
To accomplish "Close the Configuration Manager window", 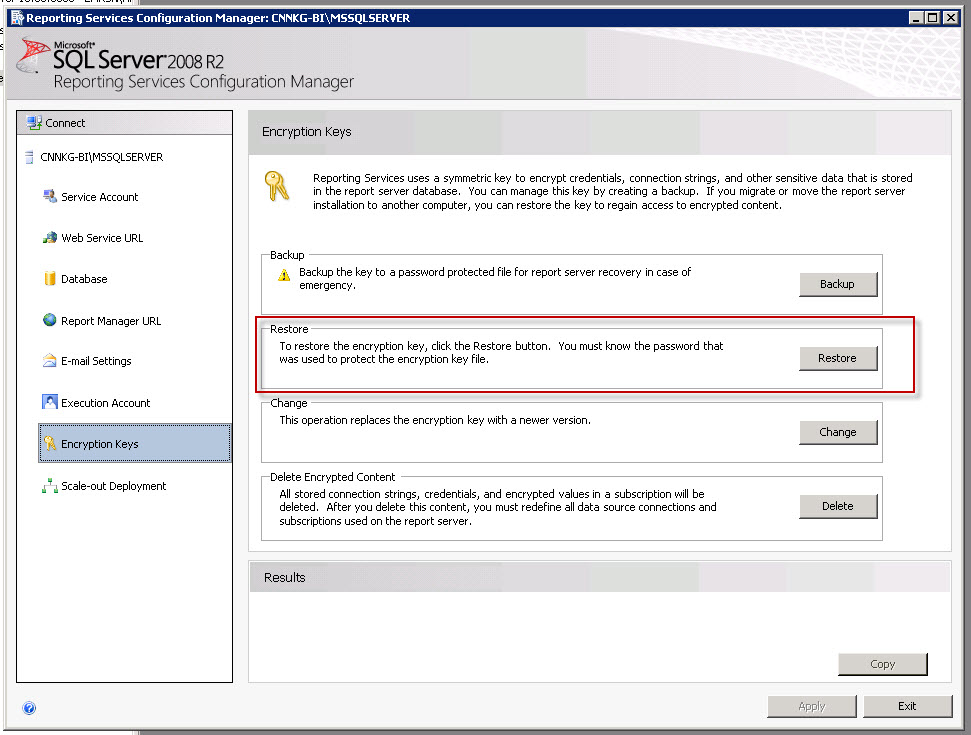I will pos(951,17).
